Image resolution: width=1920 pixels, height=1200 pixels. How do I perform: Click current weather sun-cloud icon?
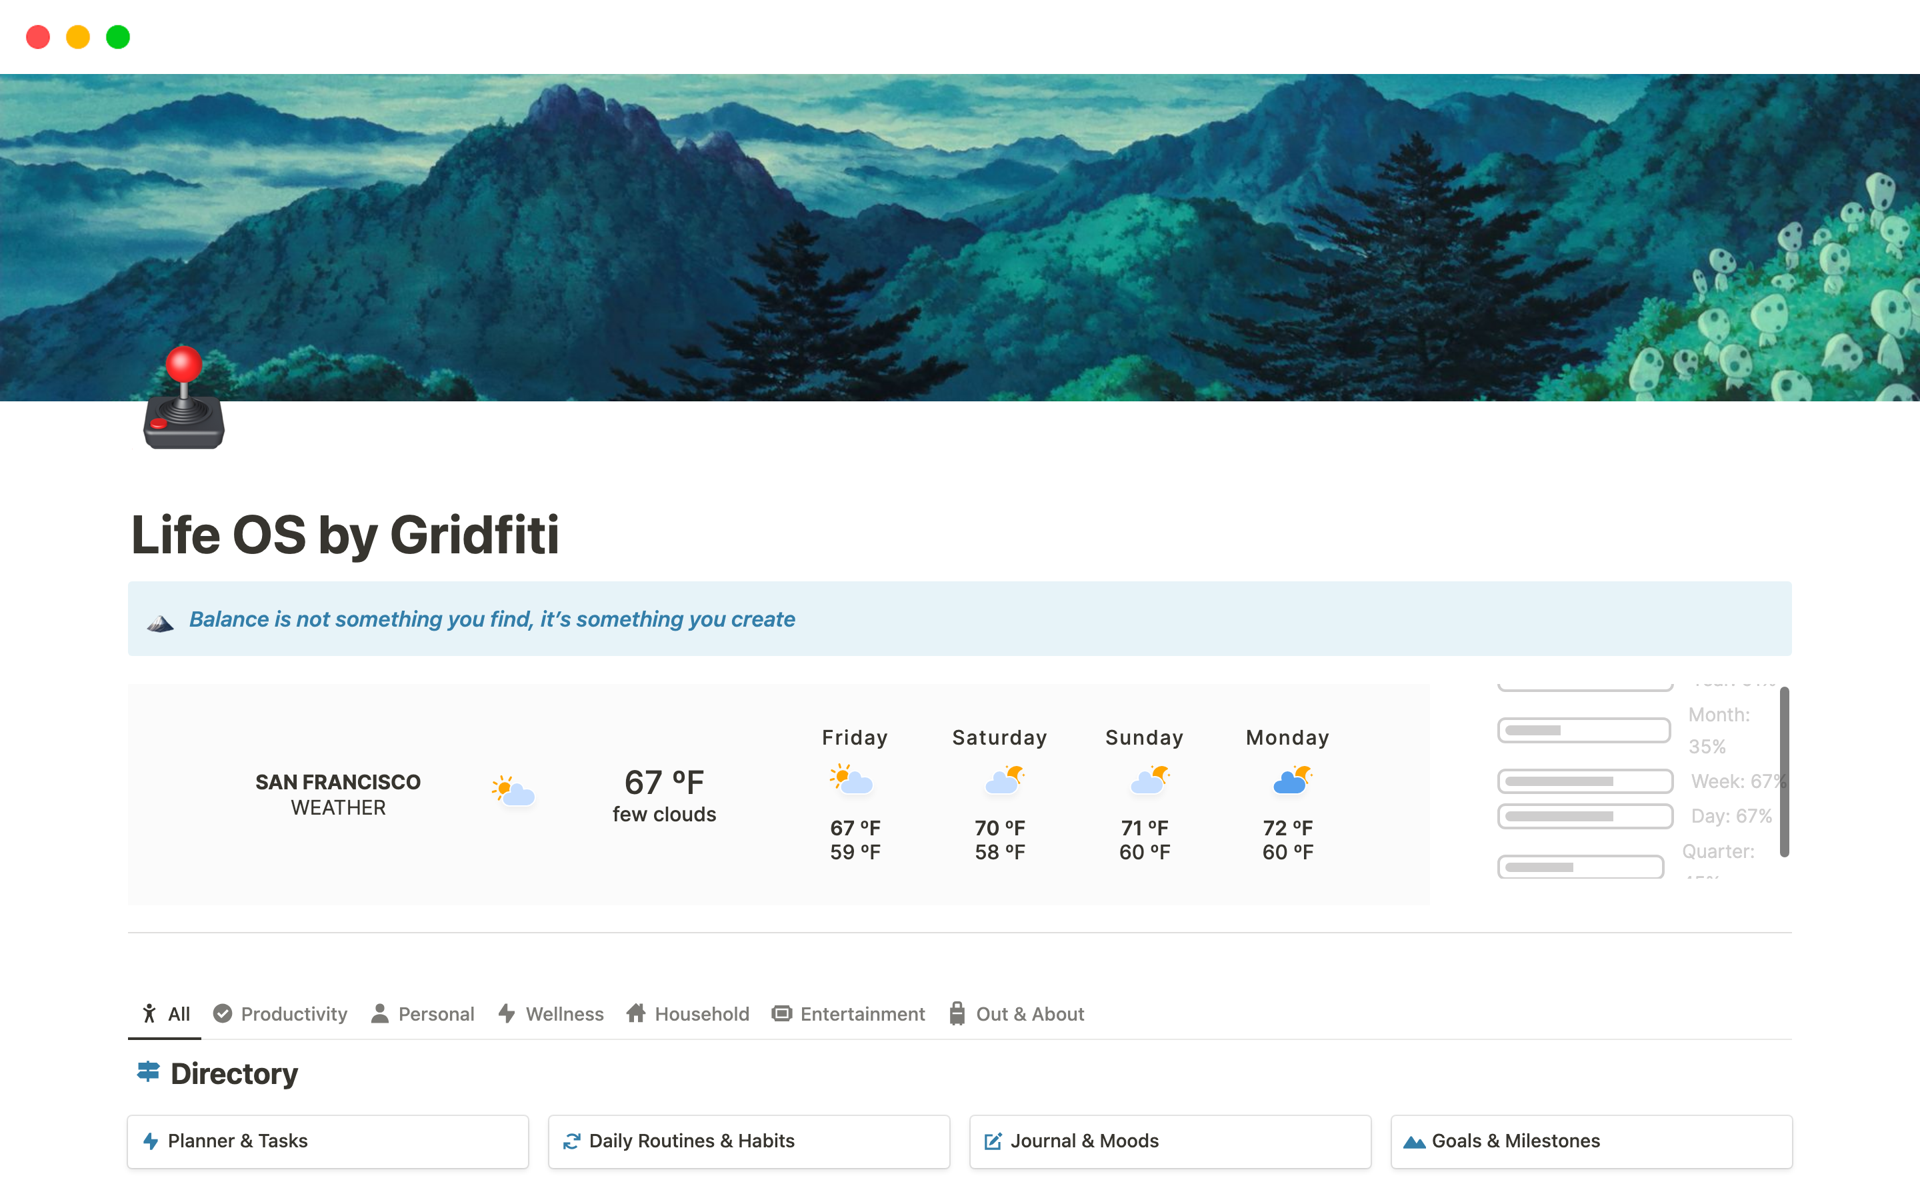click(x=513, y=791)
